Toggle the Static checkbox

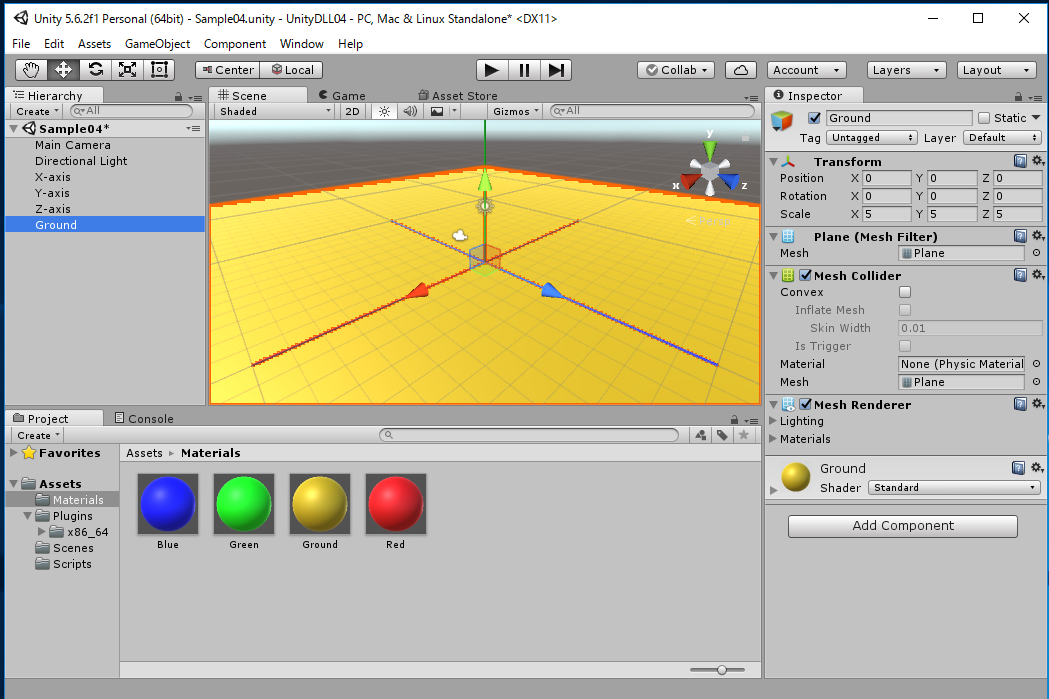pos(984,118)
